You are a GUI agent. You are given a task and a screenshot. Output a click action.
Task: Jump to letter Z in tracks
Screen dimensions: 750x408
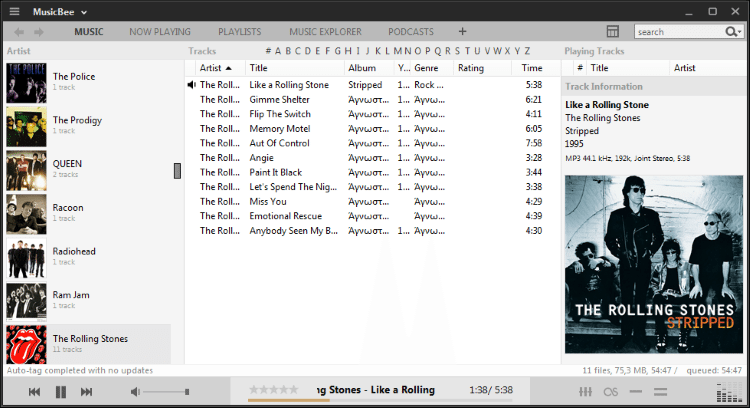click(x=527, y=51)
